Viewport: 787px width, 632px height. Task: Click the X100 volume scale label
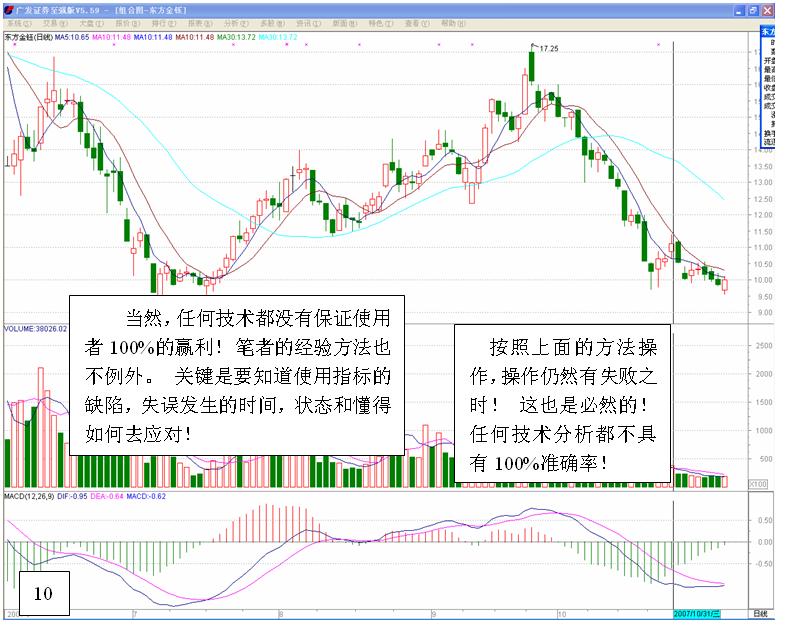[758, 484]
